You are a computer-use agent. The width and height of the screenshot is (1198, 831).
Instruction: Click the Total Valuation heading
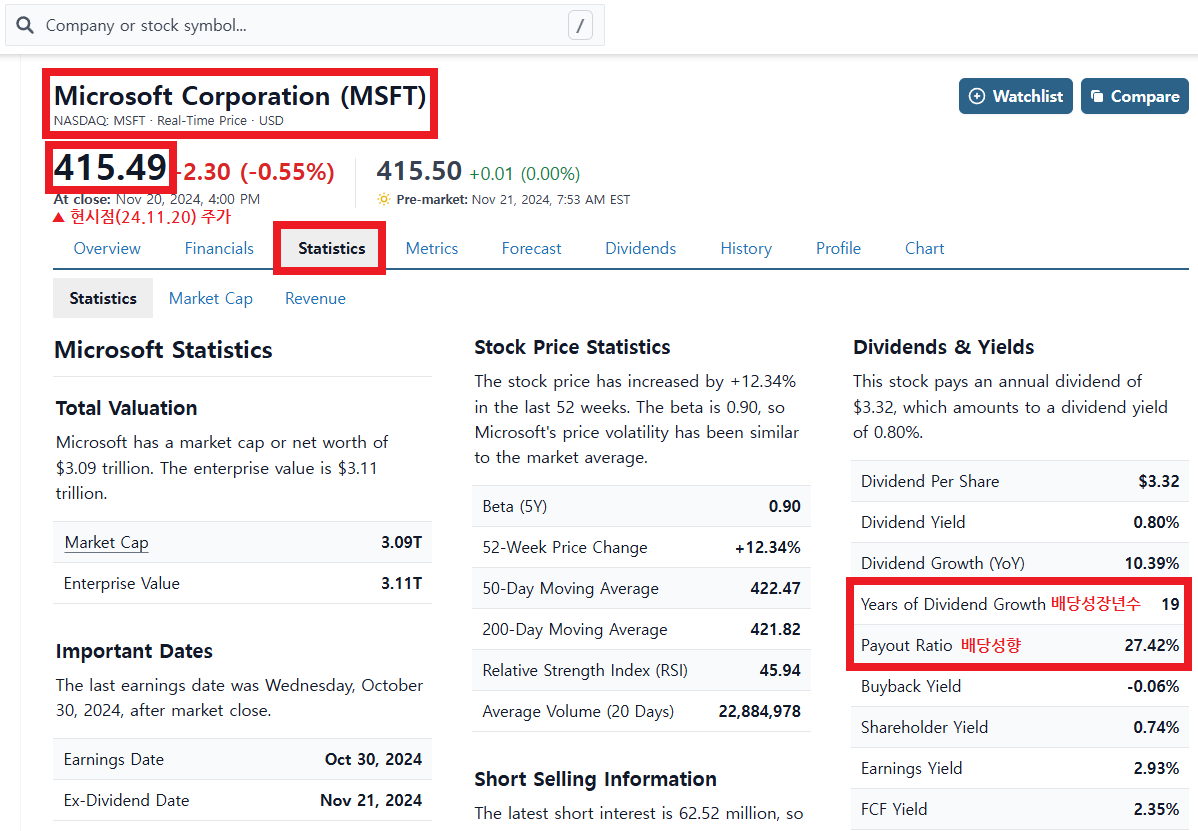[126, 408]
